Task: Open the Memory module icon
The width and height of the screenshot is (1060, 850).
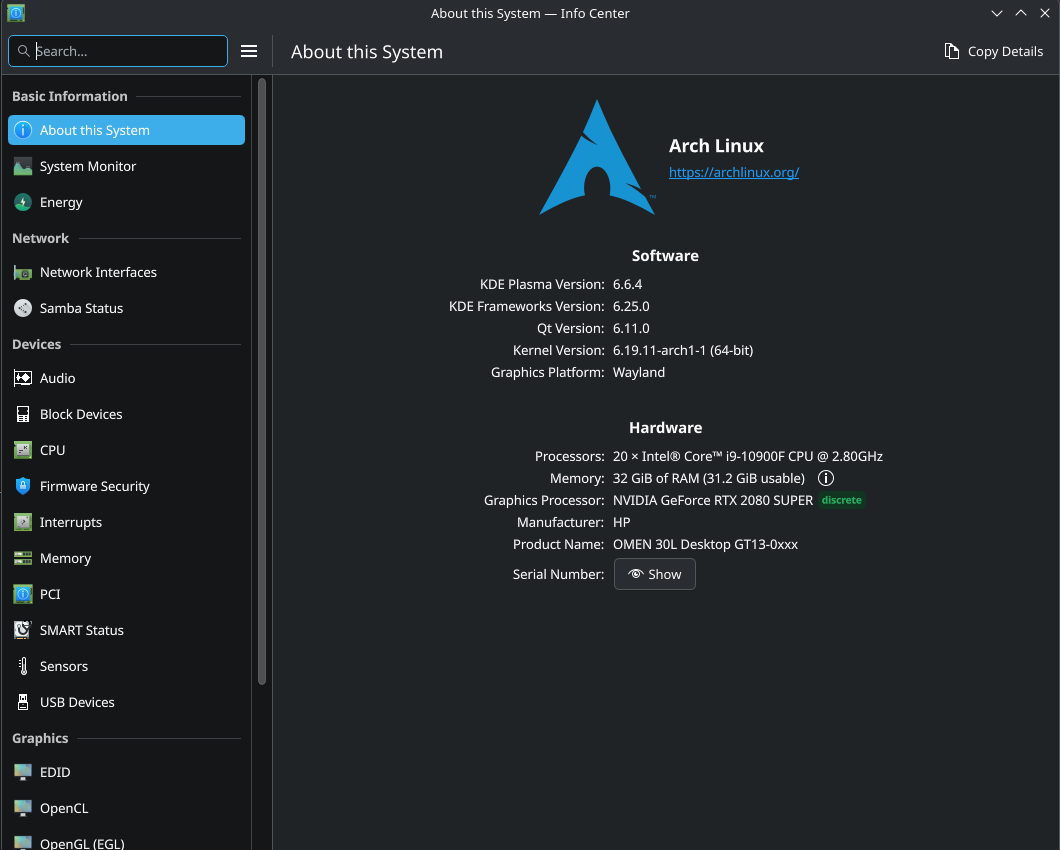Action: click(23, 559)
